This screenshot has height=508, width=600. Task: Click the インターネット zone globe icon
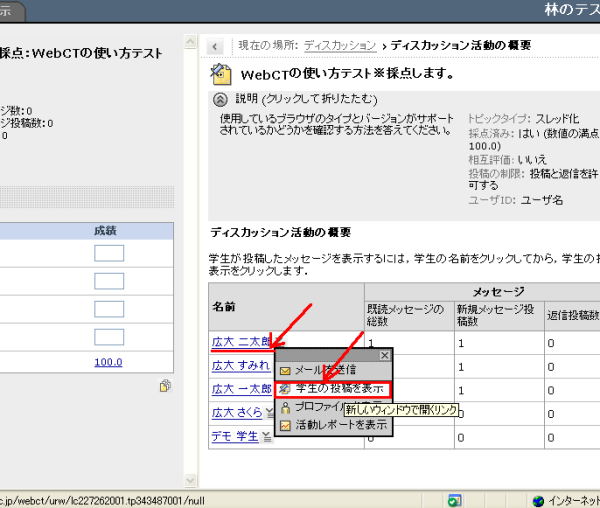click(538, 501)
